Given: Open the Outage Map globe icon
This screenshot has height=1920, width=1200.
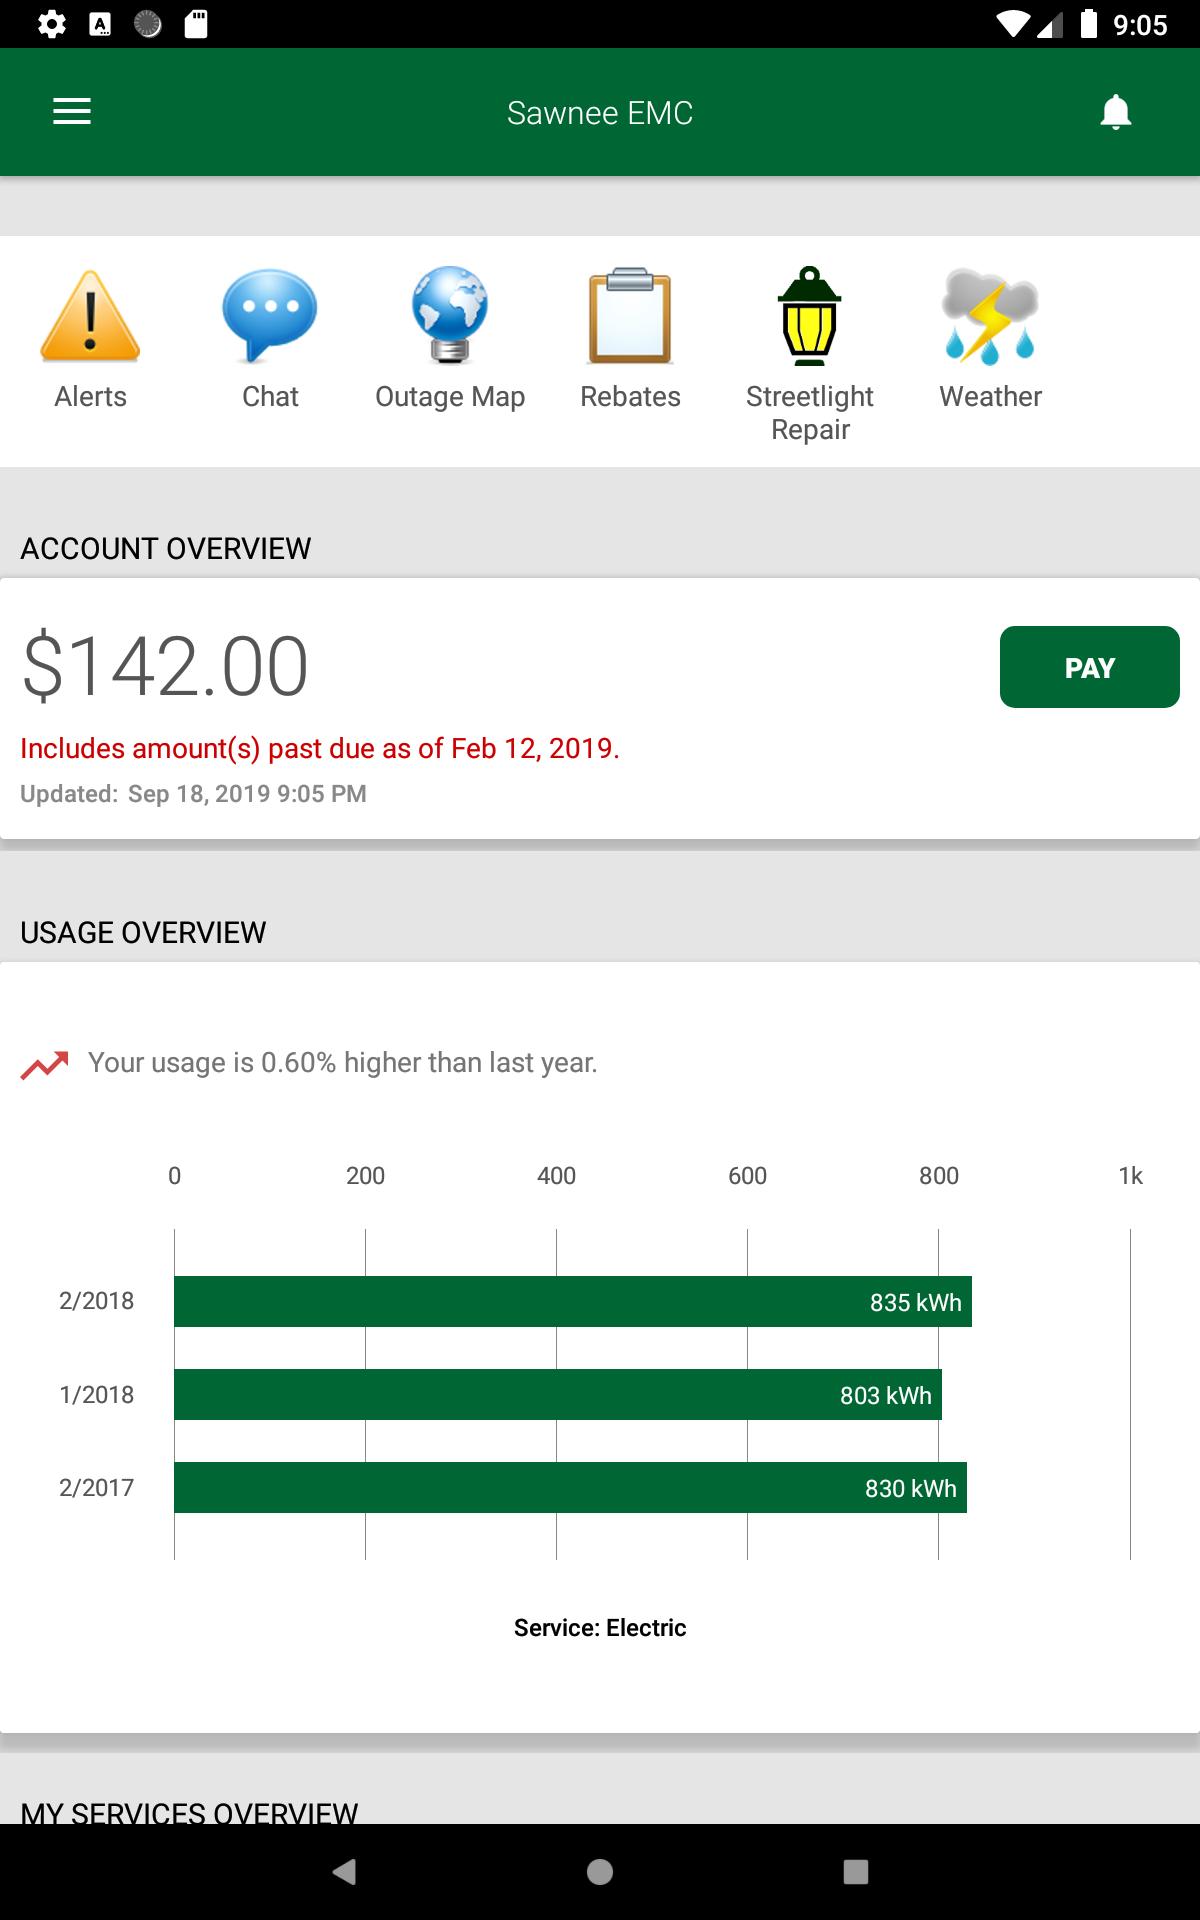Looking at the screenshot, I should click(450, 314).
